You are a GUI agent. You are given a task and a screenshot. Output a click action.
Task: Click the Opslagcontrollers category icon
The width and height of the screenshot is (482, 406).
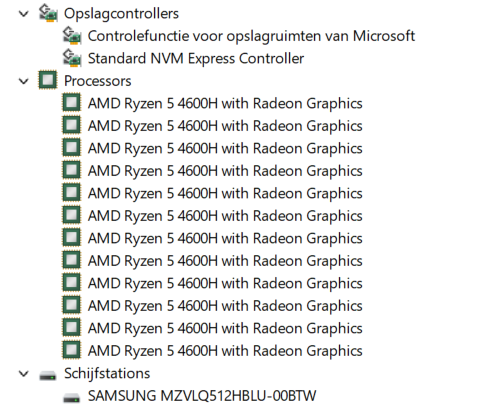pos(48,13)
